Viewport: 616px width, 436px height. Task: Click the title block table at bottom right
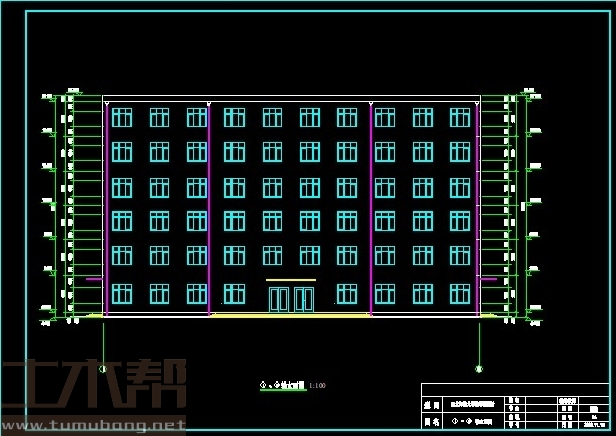516,405
